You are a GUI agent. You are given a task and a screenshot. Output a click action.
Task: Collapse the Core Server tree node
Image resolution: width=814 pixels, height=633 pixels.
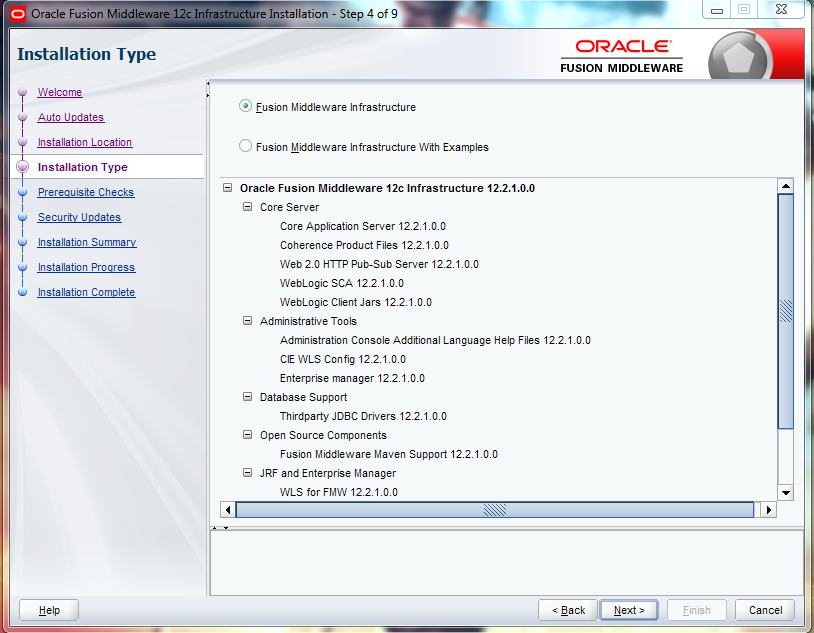pos(248,207)
